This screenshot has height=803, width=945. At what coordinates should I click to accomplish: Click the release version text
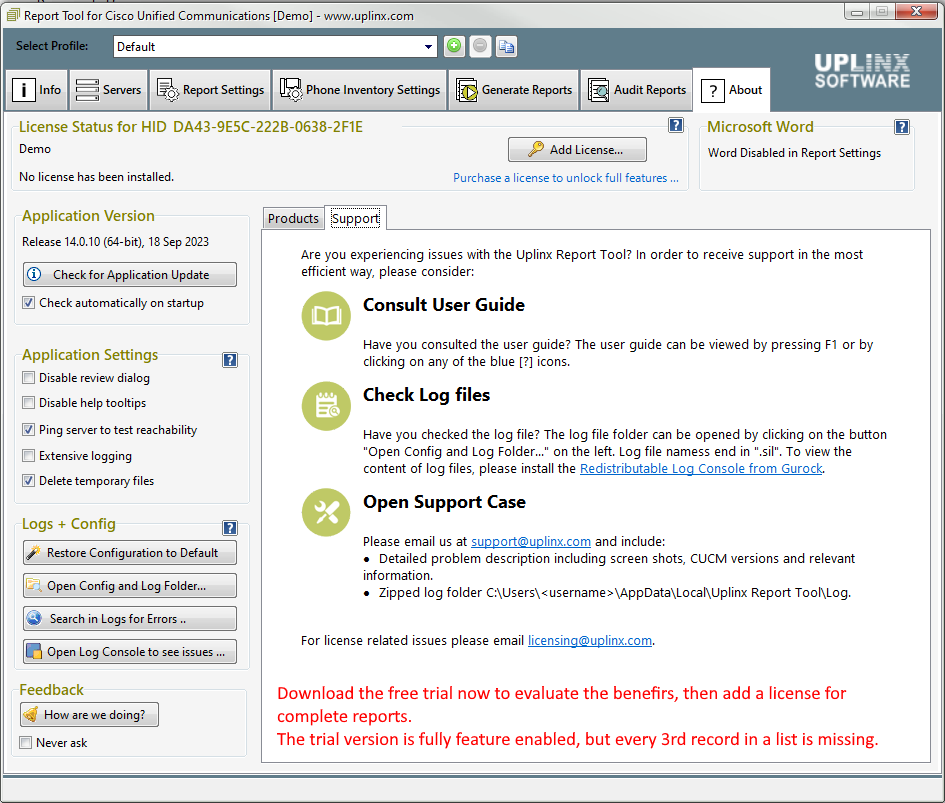tap(116, 242)
